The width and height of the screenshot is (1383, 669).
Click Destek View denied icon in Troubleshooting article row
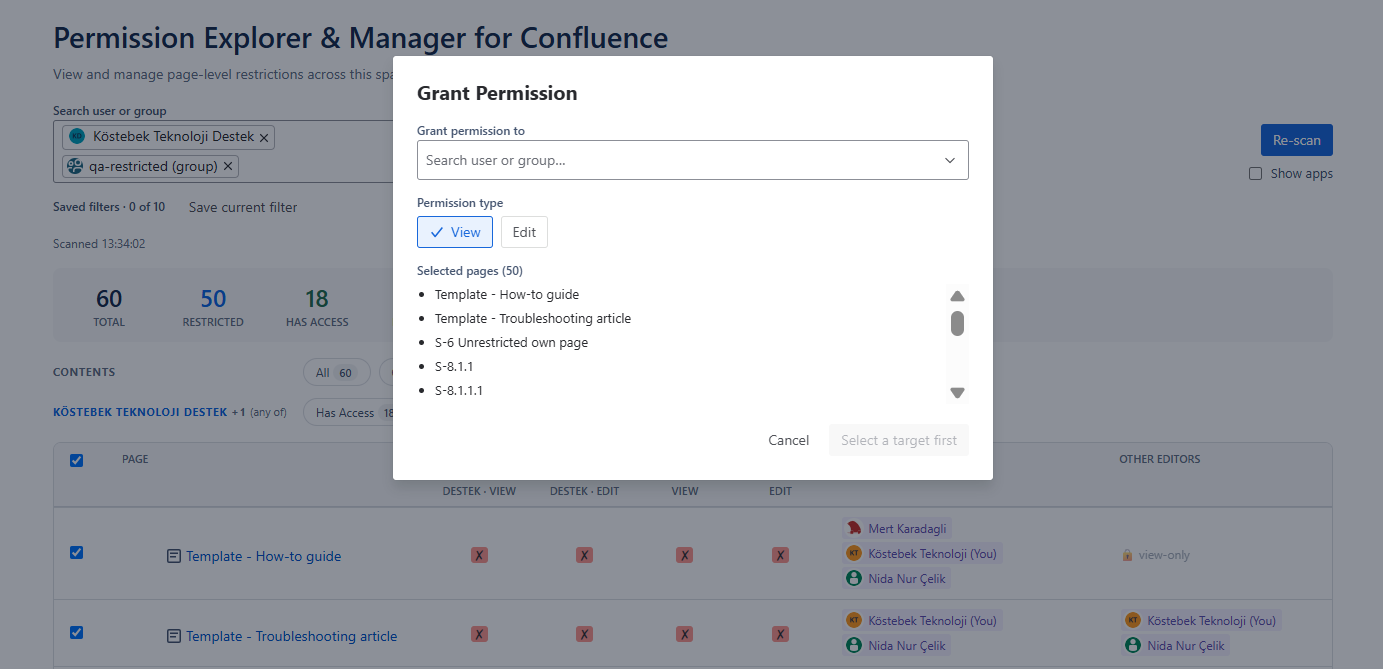(479, 634)
